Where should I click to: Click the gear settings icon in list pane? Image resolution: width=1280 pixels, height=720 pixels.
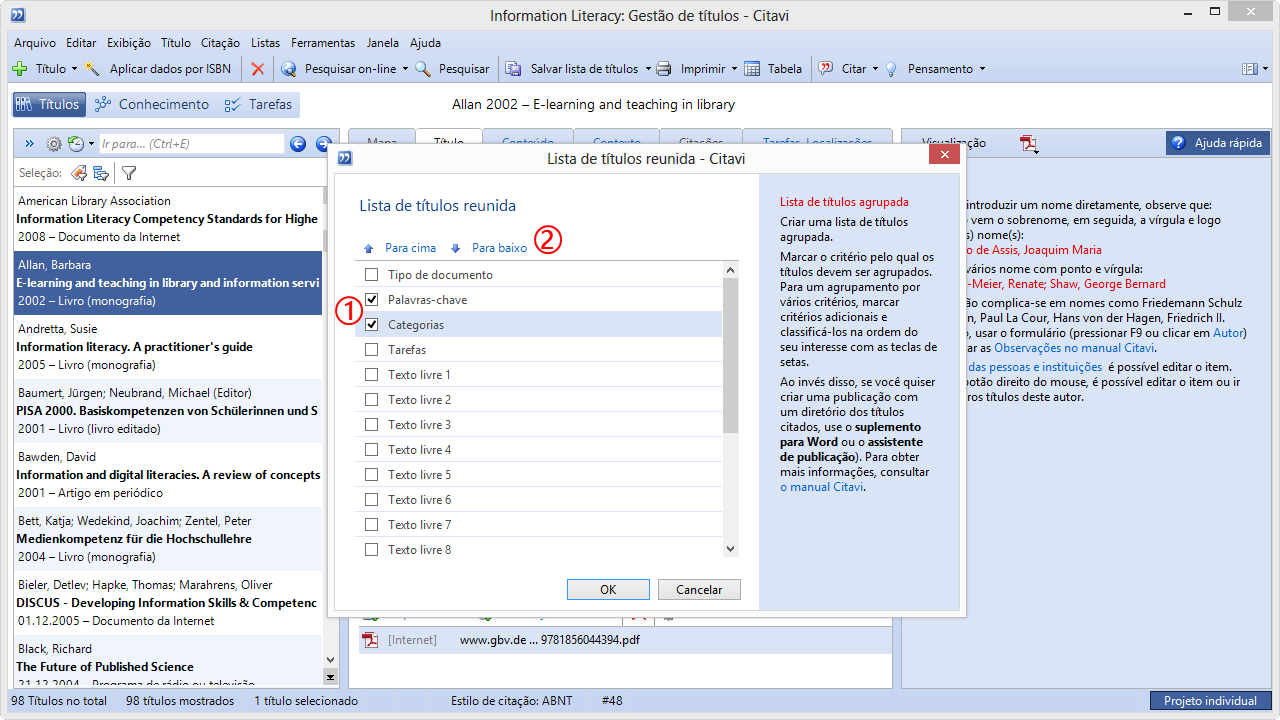tap(54, 144)
